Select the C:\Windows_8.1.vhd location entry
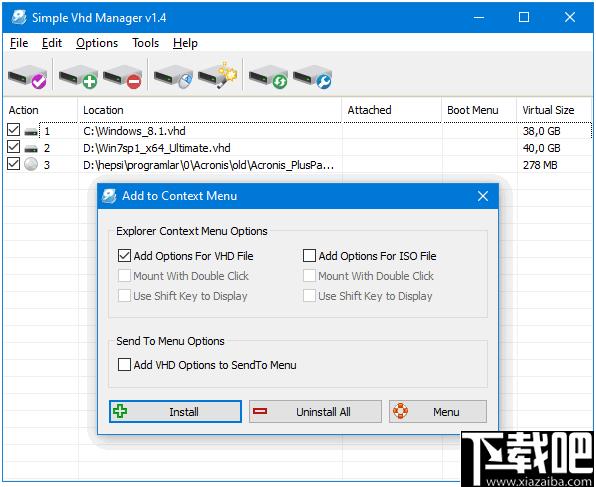The height and width of the screenshot is (487, 596). 134,131
